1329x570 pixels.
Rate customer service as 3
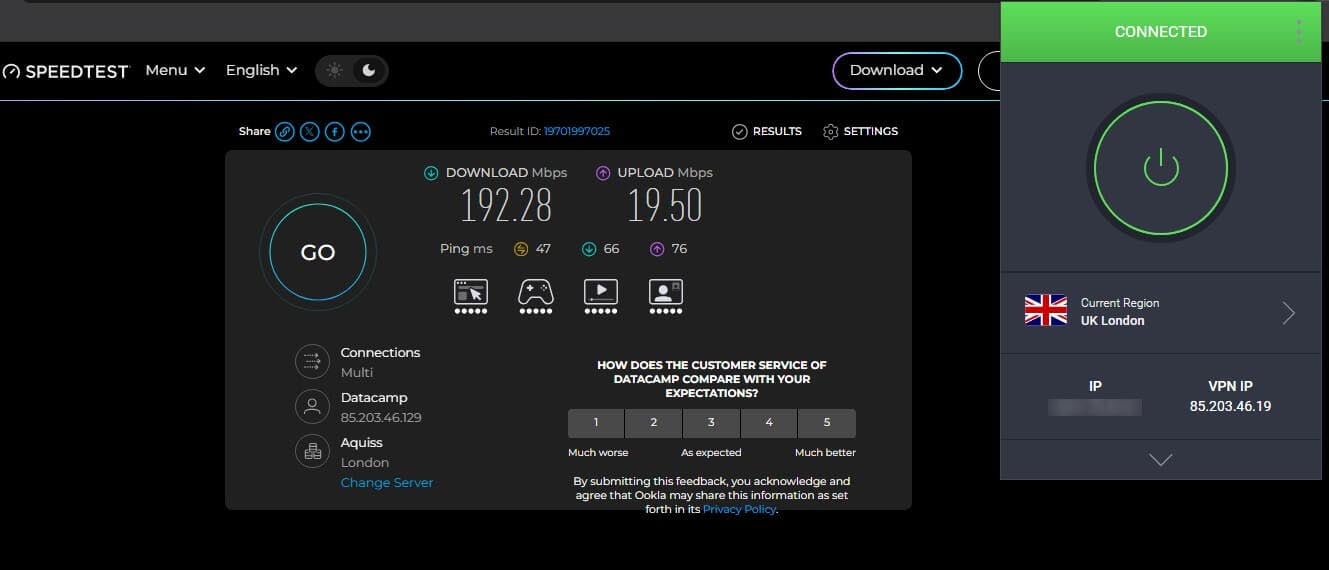pyautogui.click(x=712, y=423)
